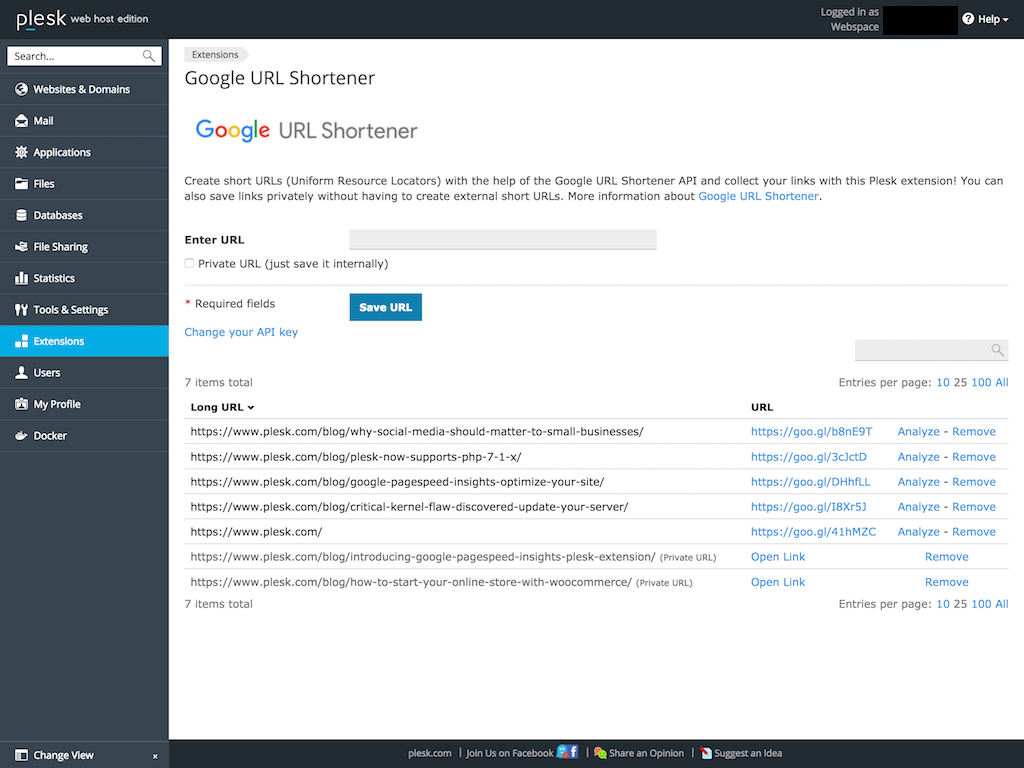Click the URL column header
This screenshot has width=1024, height=768.
[x=761, y=408]
